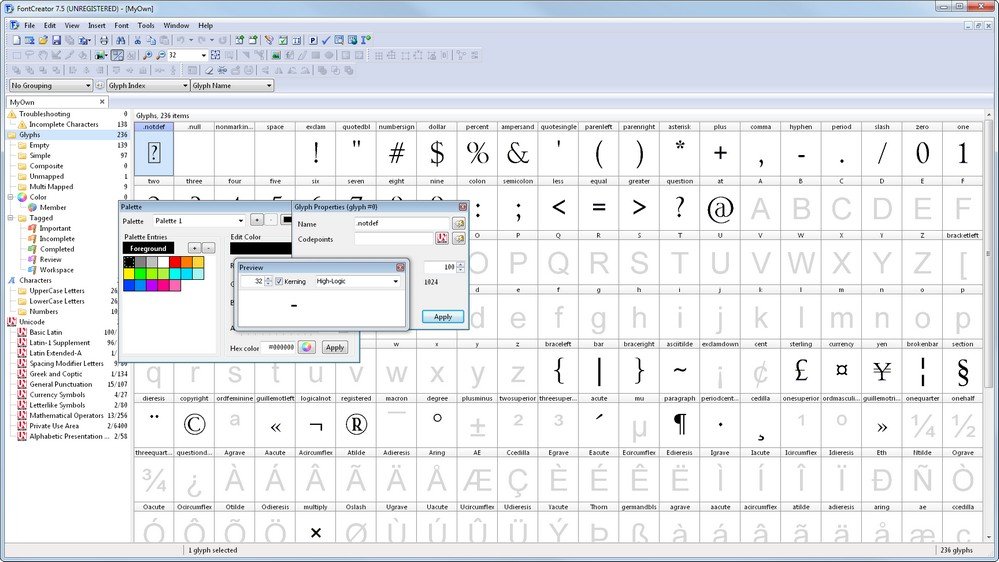Click the generate icon right of Codepoints
The height and width of the screenshot is (562, 999).
click(459, 238)
